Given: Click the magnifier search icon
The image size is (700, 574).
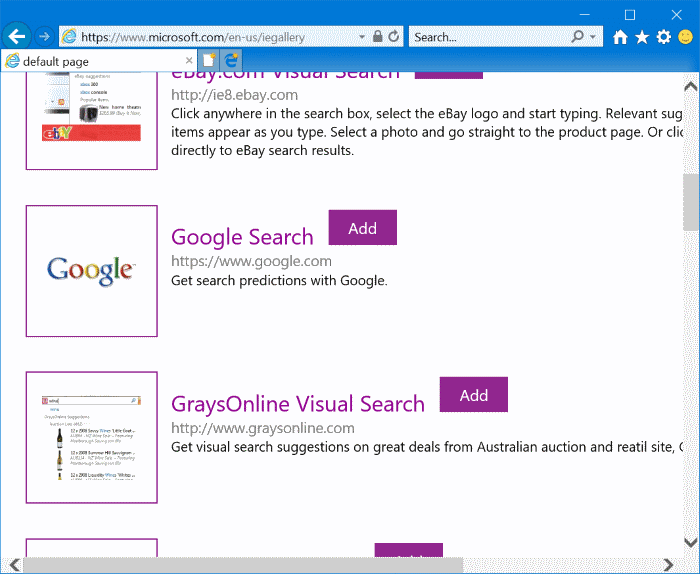Looking at the screenshot, I should 578,37.
